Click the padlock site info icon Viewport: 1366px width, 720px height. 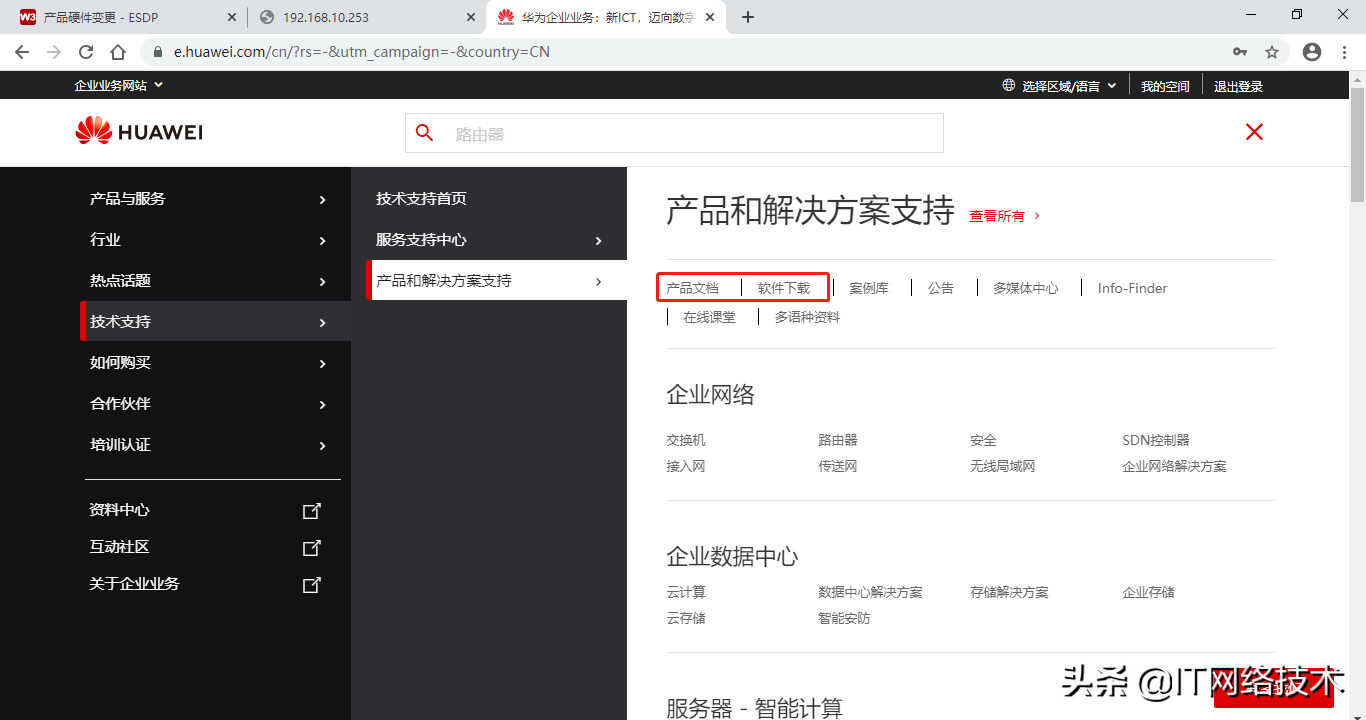(x=158, y=52)
